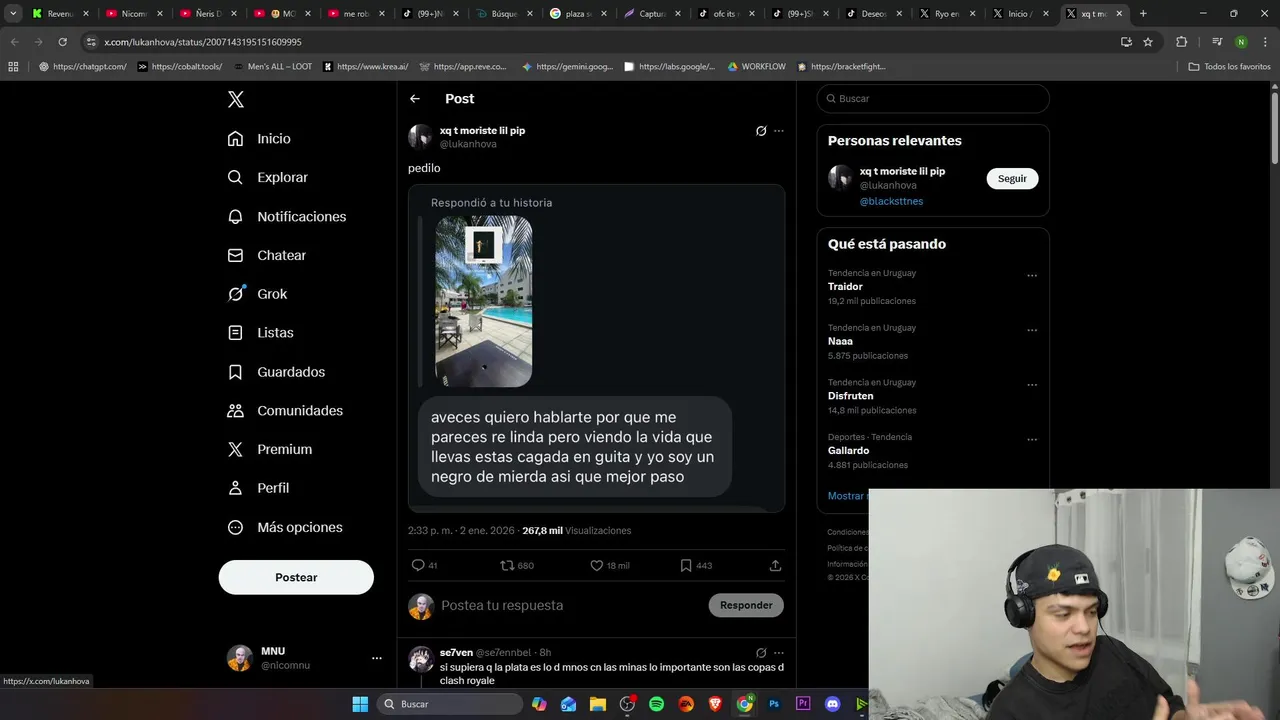Click lukanhova's avatar on the post
This screenshot has height=720, width=1280.
point(420,137)
